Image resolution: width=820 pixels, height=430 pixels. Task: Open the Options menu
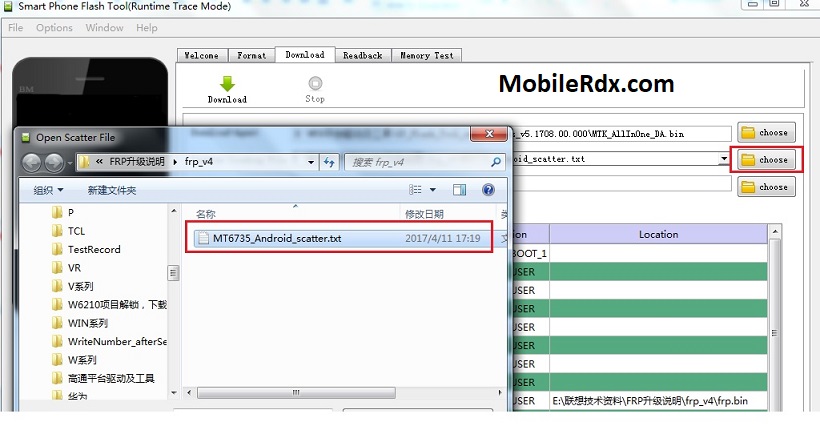click(54, 28)
